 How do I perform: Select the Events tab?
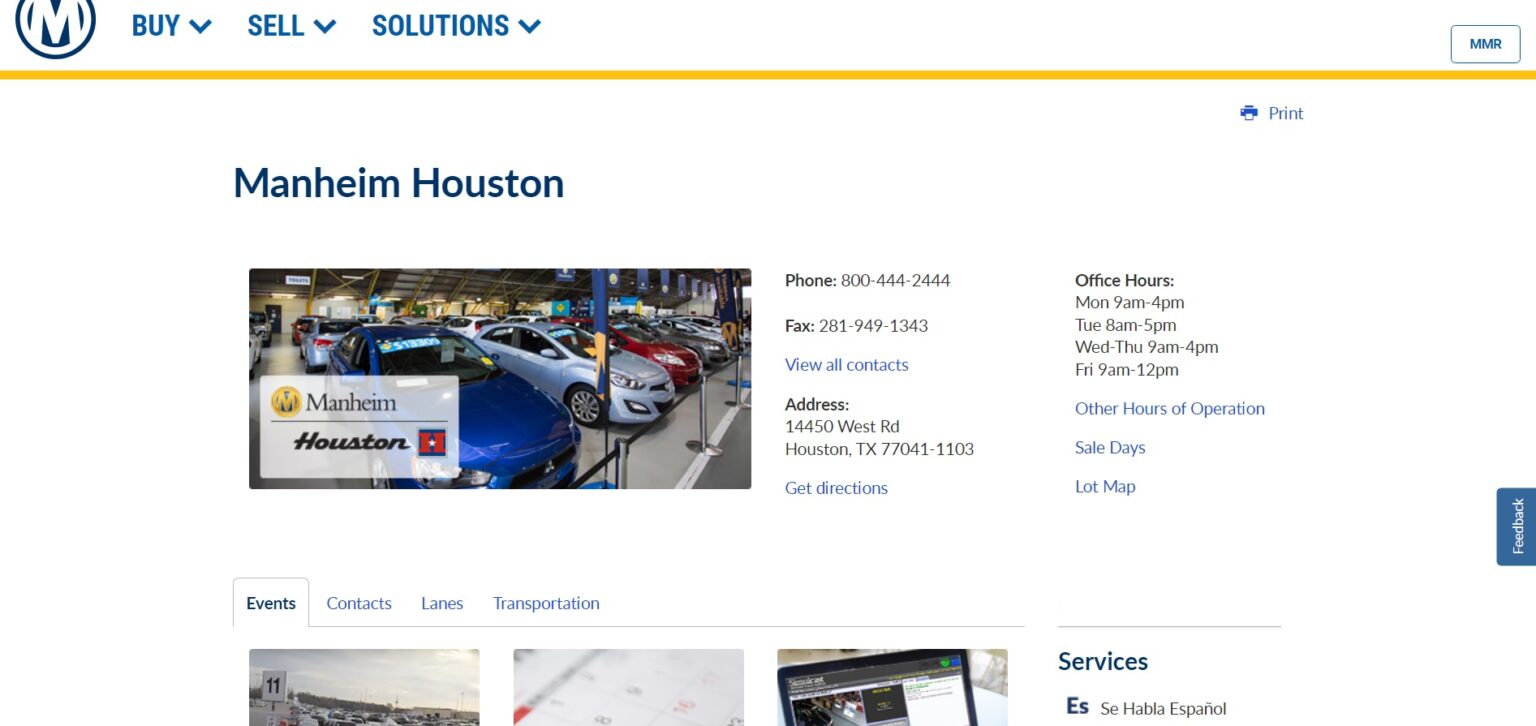click(x=270, y=603)
